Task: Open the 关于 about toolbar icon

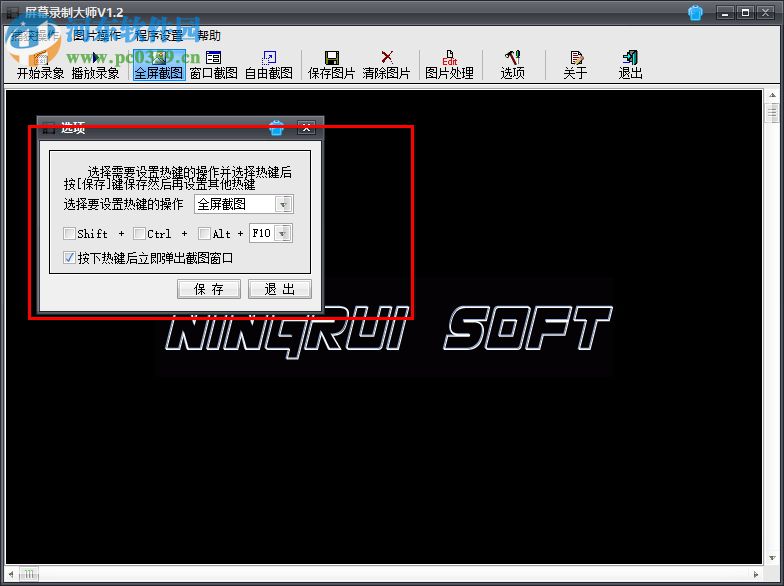Action: click(576, 65)
